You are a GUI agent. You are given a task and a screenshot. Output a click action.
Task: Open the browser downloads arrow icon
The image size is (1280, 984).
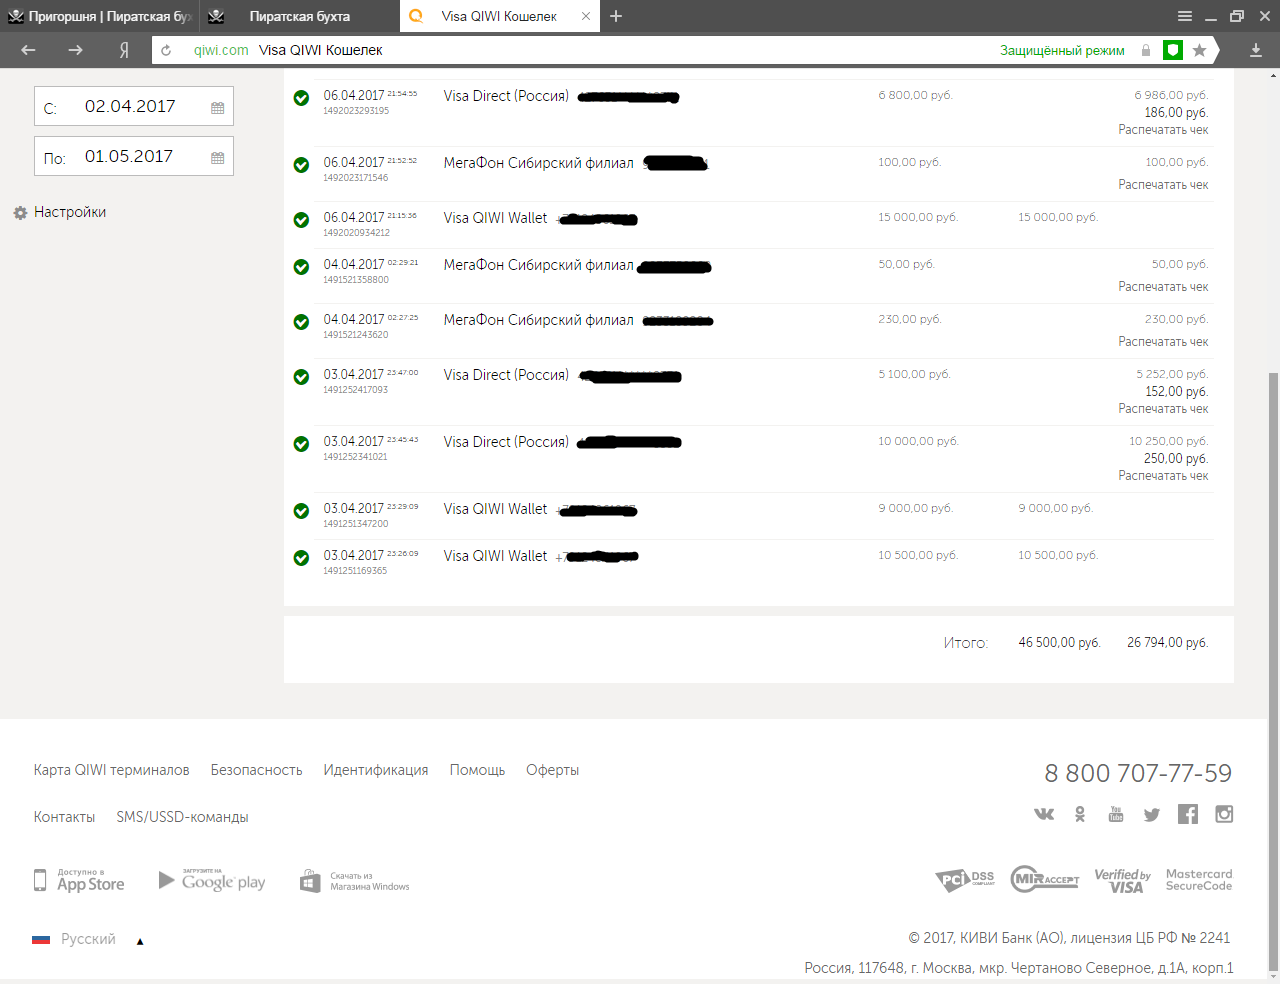[x=1256, y=50]
